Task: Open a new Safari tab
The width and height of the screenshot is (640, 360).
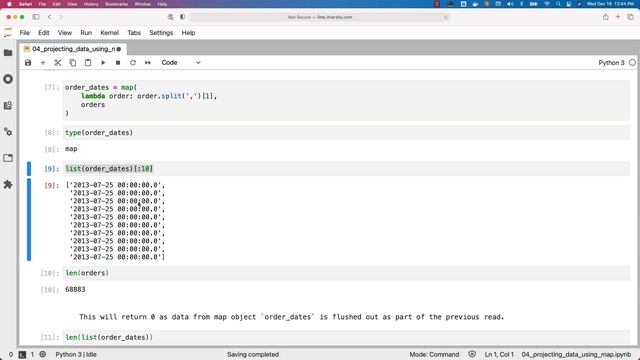Action: coord(618,17)
